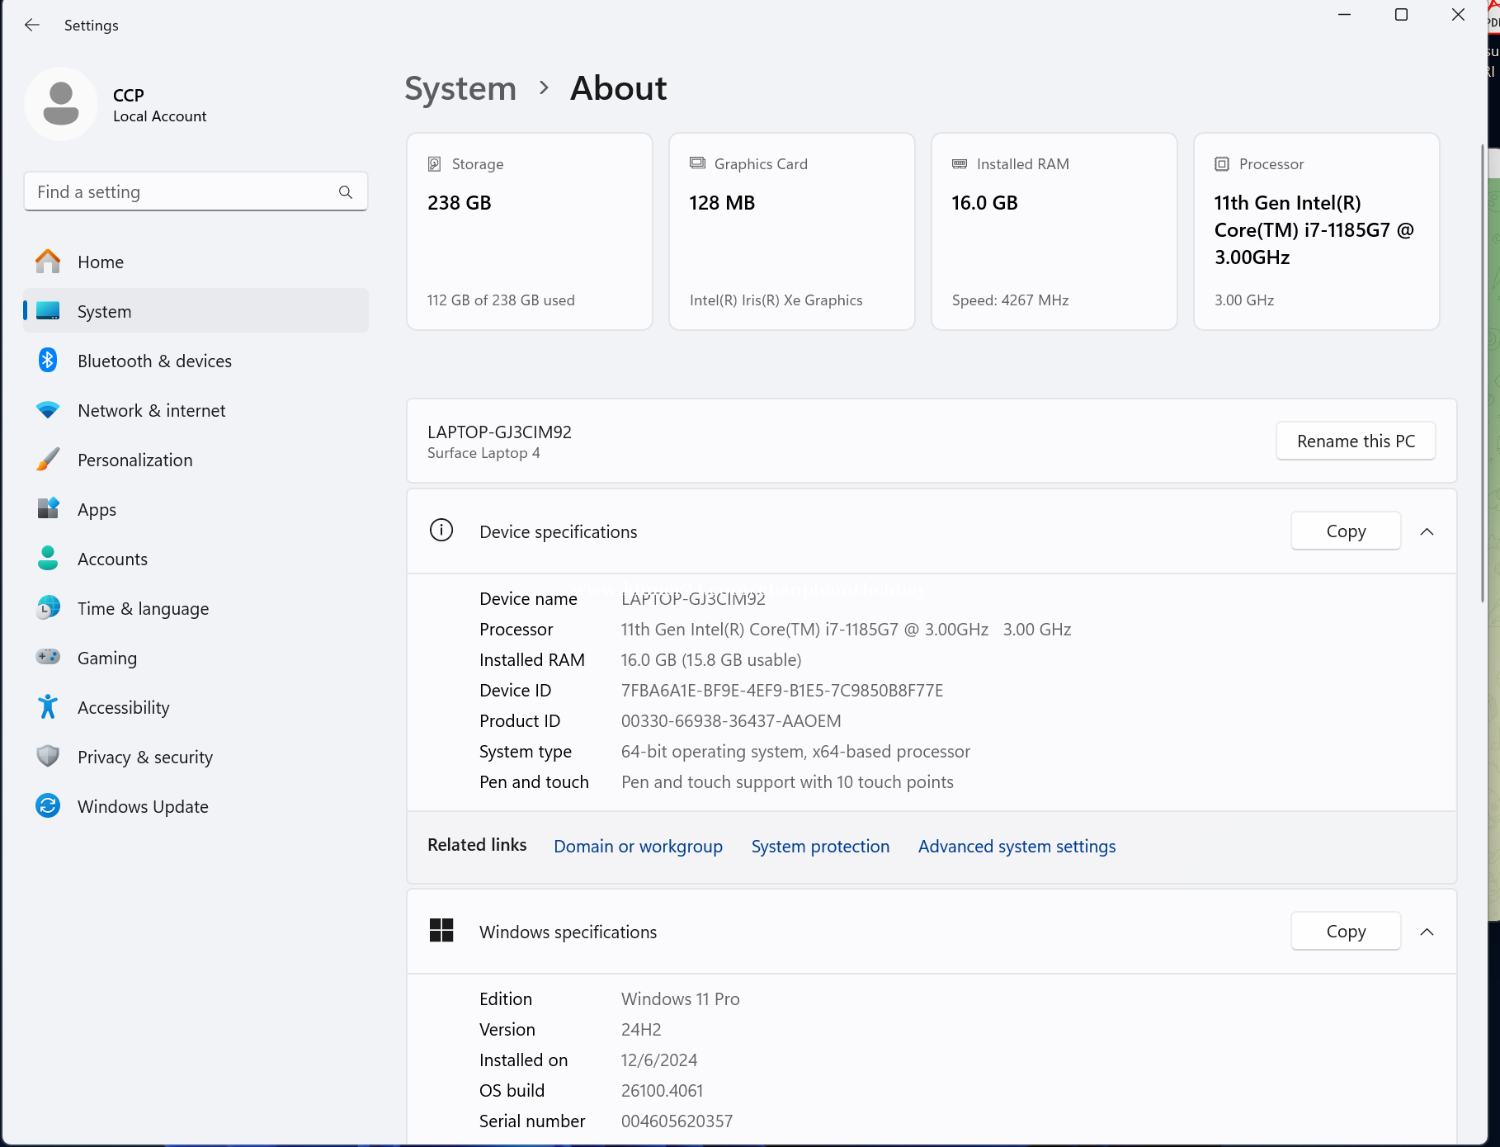
Task: Click the Processor chip icon
Action: click(1222, 164)
